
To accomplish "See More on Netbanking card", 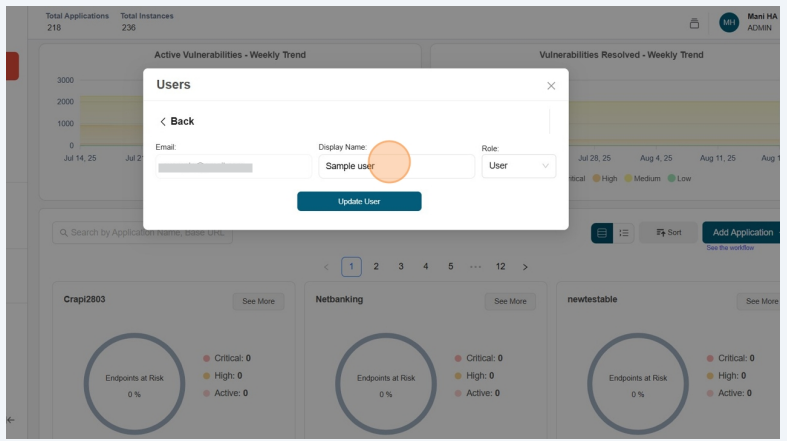I will click(x=510, y=301).
